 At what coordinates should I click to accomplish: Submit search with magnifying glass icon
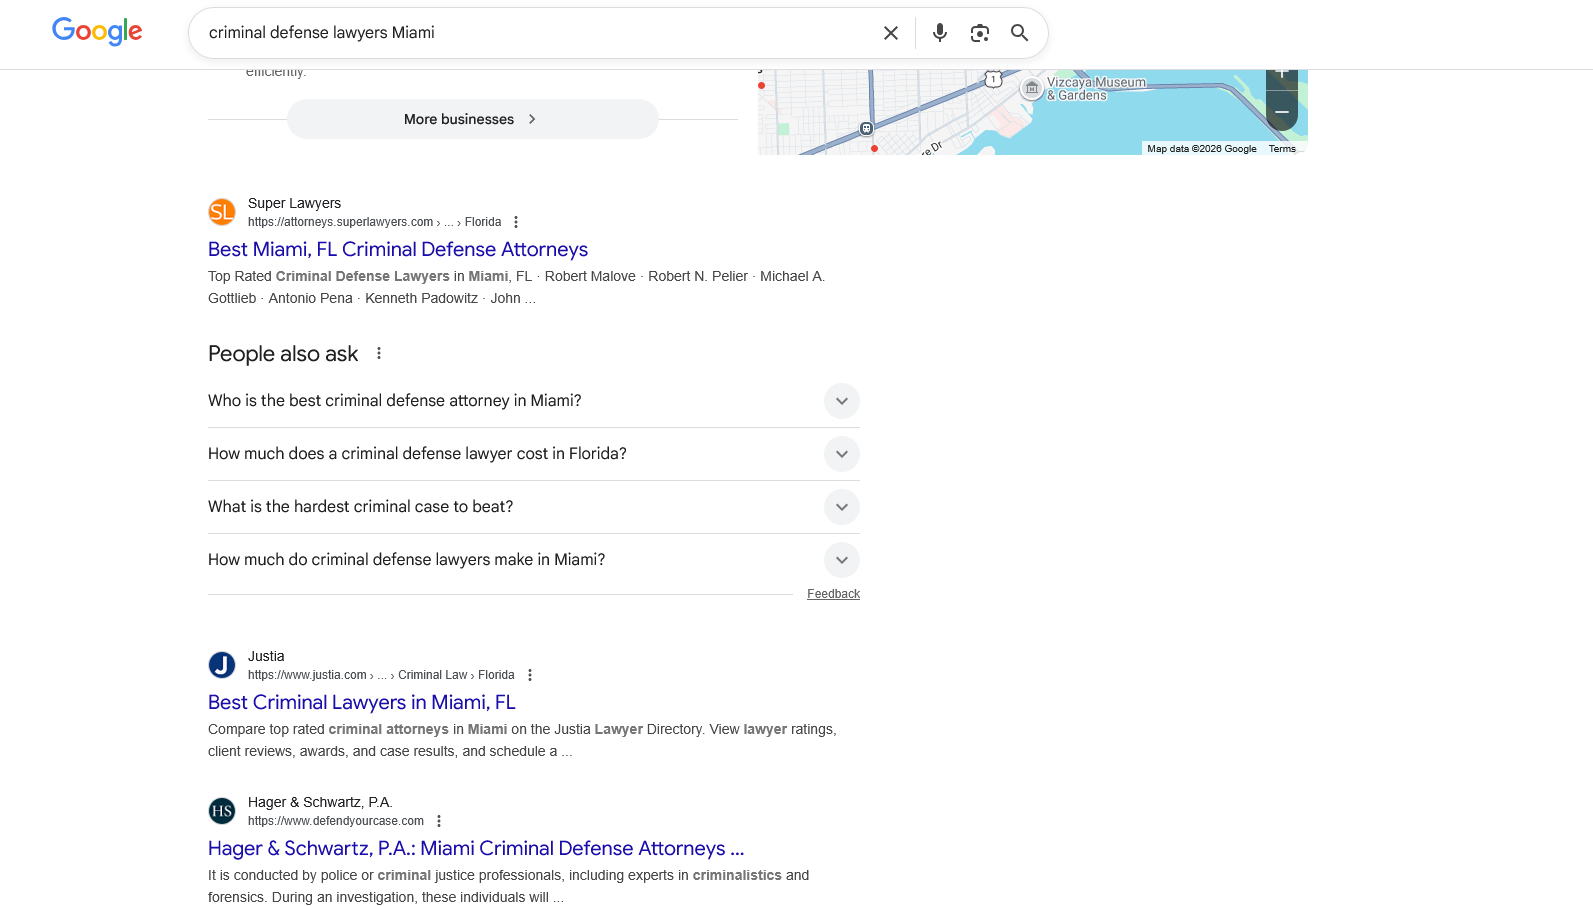(x=1020, y=33)
